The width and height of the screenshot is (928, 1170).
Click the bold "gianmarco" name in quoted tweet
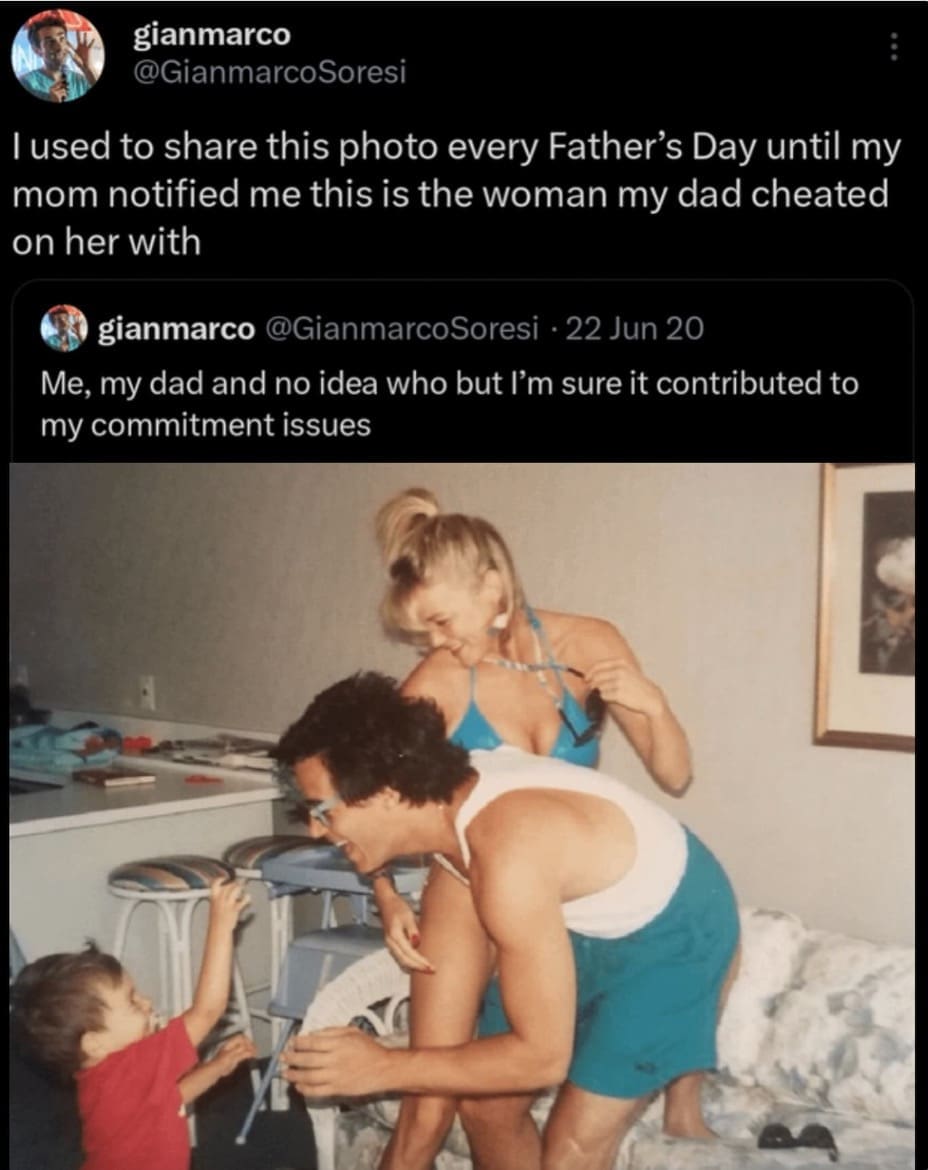pos(175,328)
